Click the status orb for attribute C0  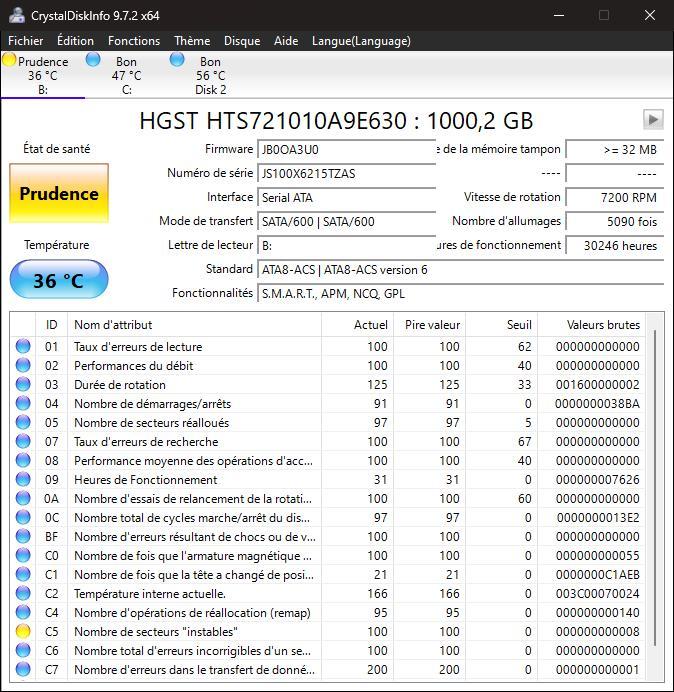23,555
